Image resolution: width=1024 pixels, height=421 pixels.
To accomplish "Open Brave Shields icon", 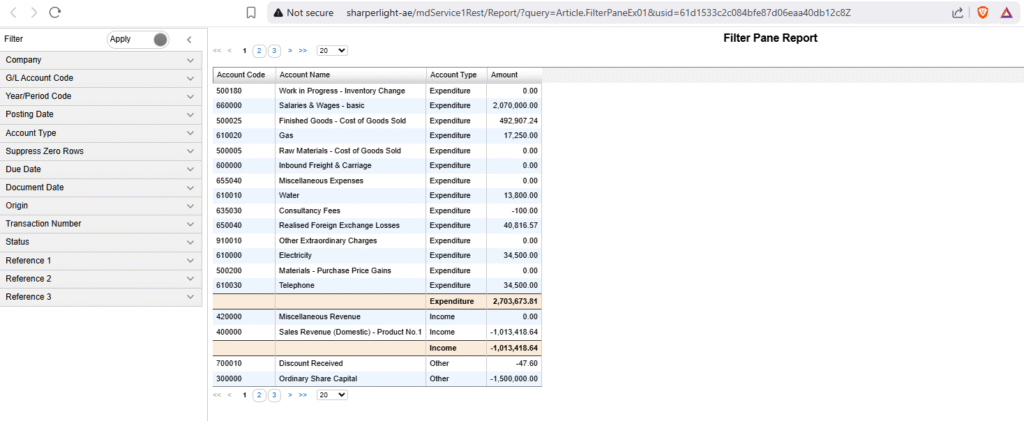I will coord(982,12).
